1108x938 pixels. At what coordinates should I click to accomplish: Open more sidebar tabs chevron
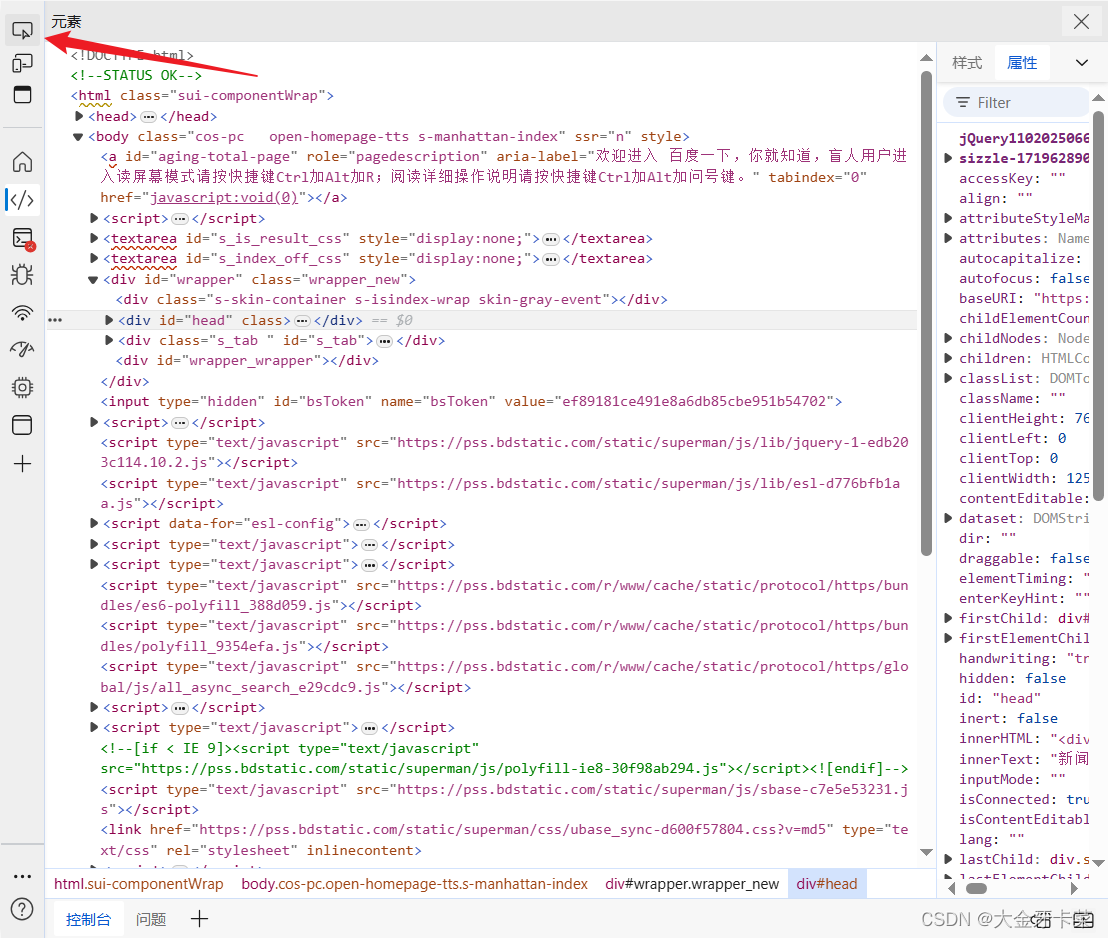[1082, 63]
